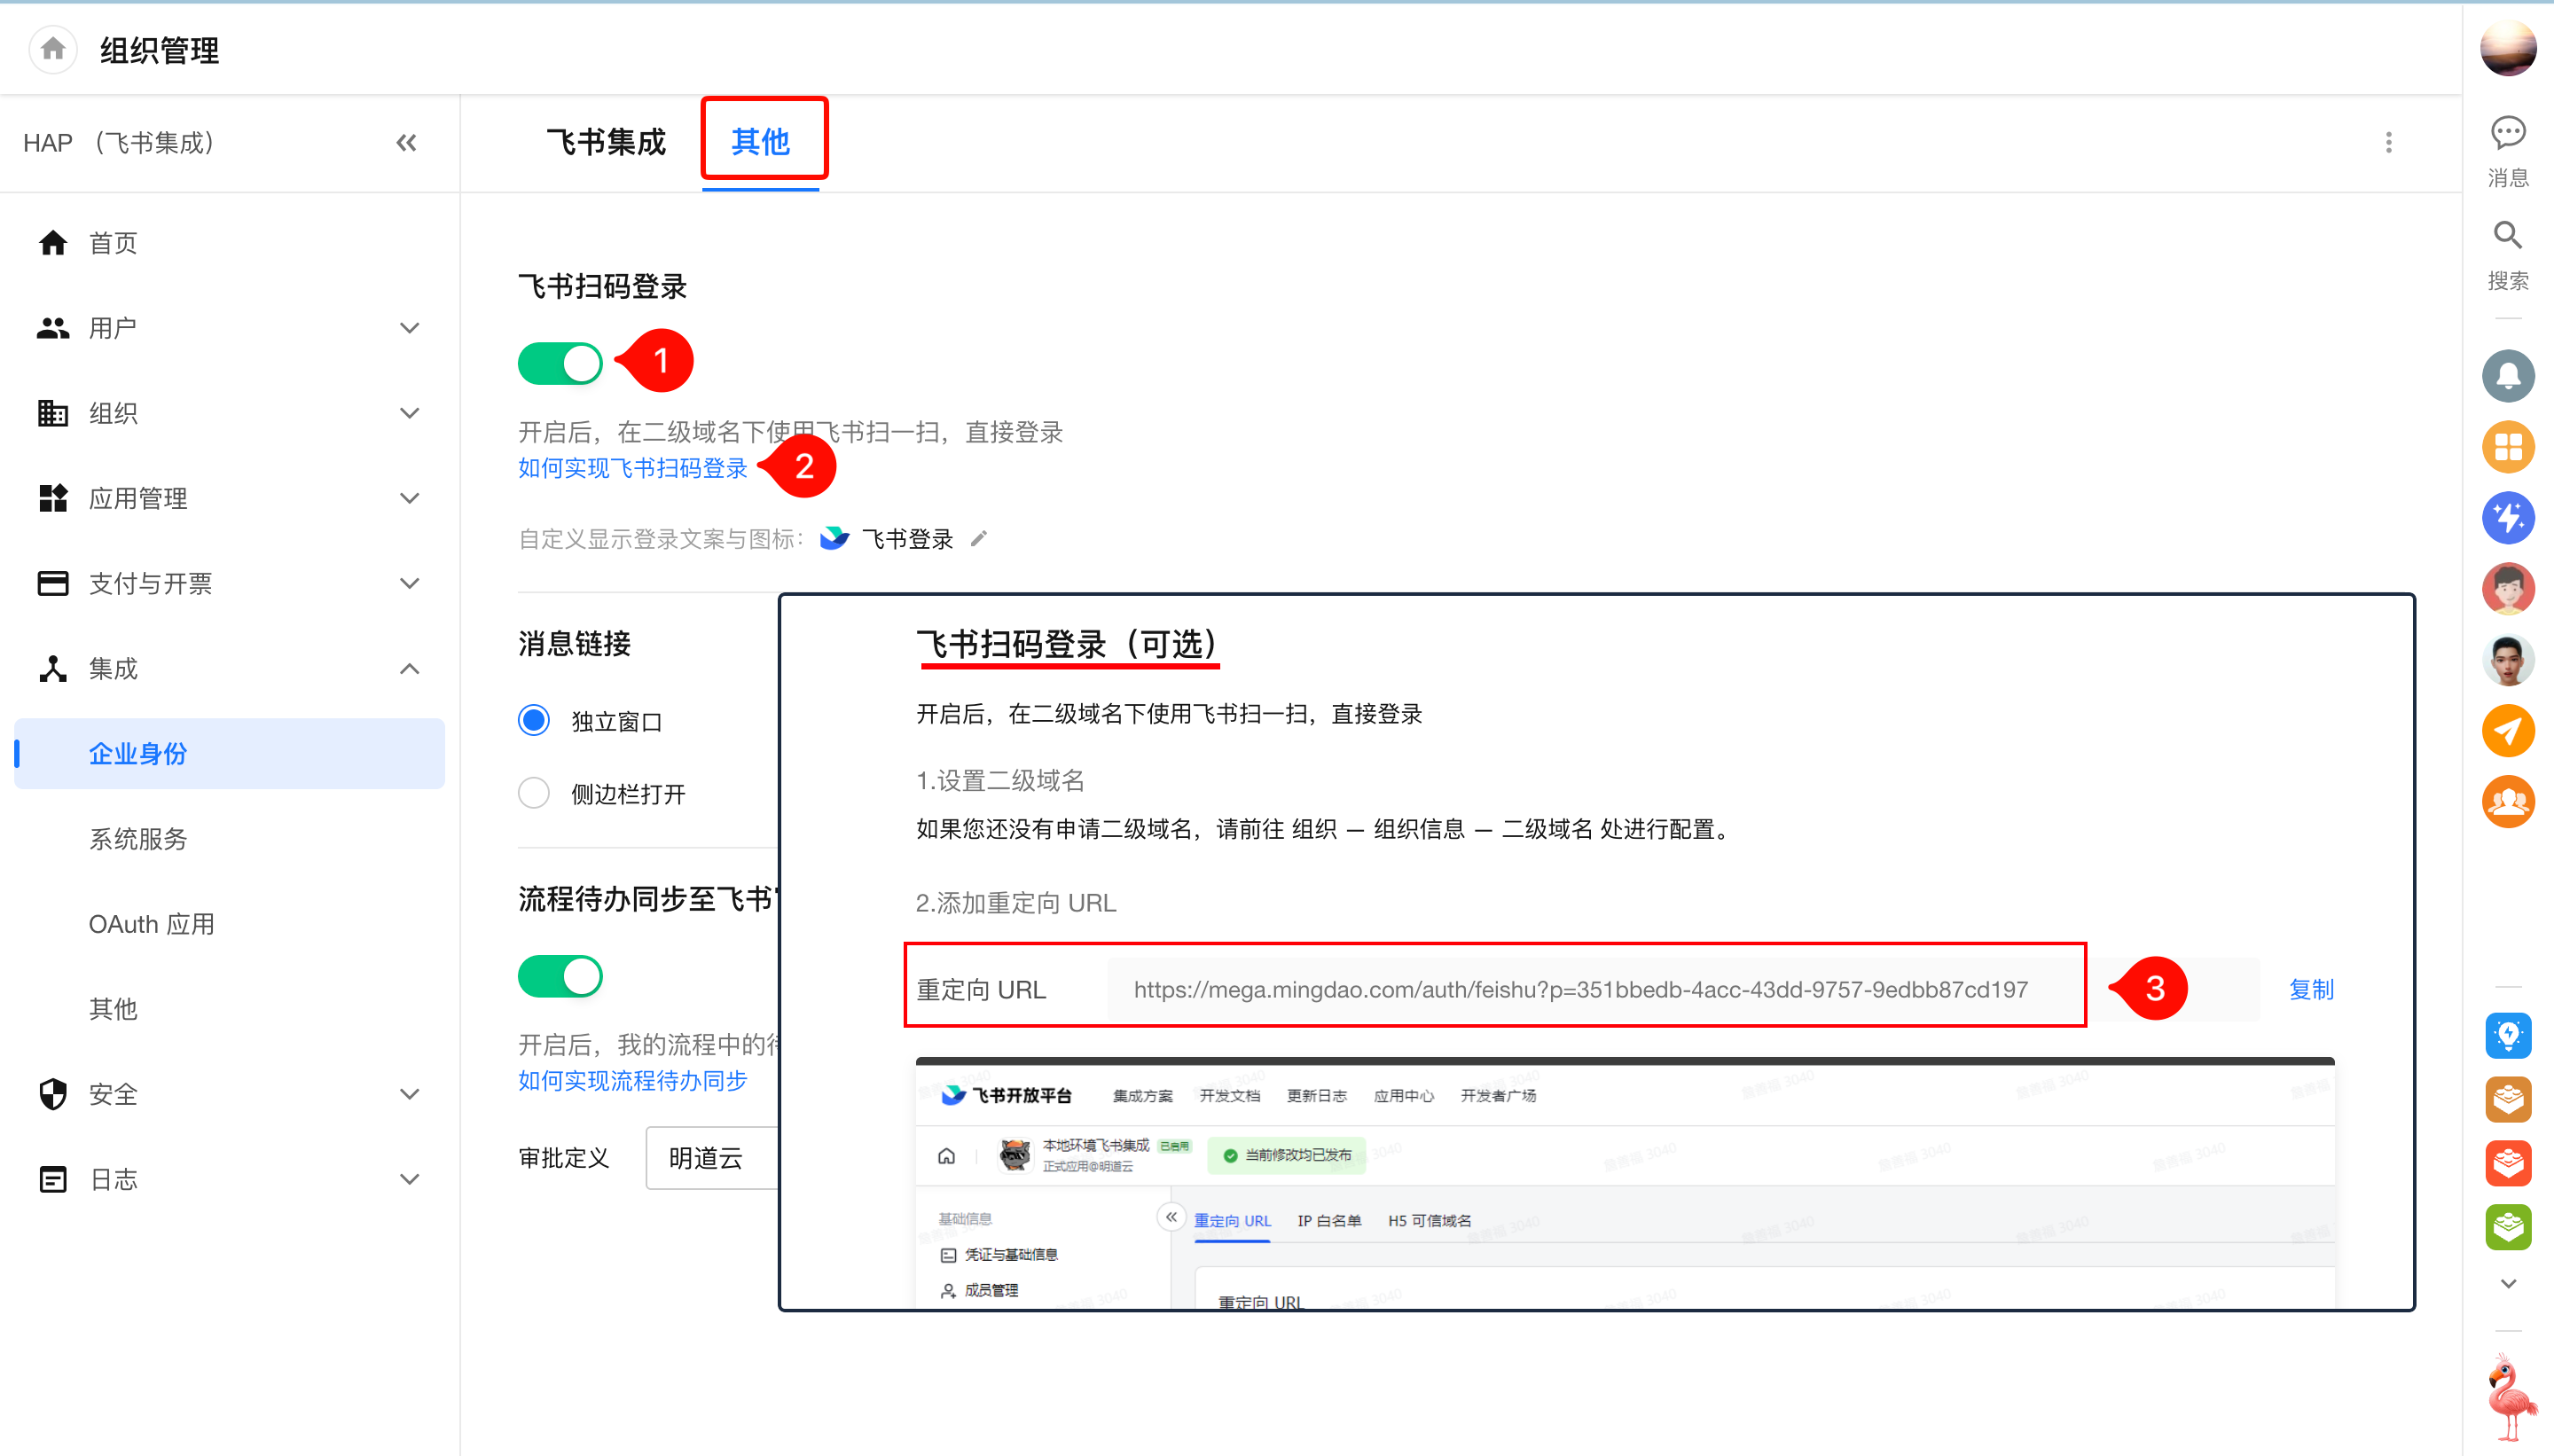Viewport: 2554px width, 1456px height.
Task: Click the 飞书 logo next to 飞书登录
Action: pos(834,538)
